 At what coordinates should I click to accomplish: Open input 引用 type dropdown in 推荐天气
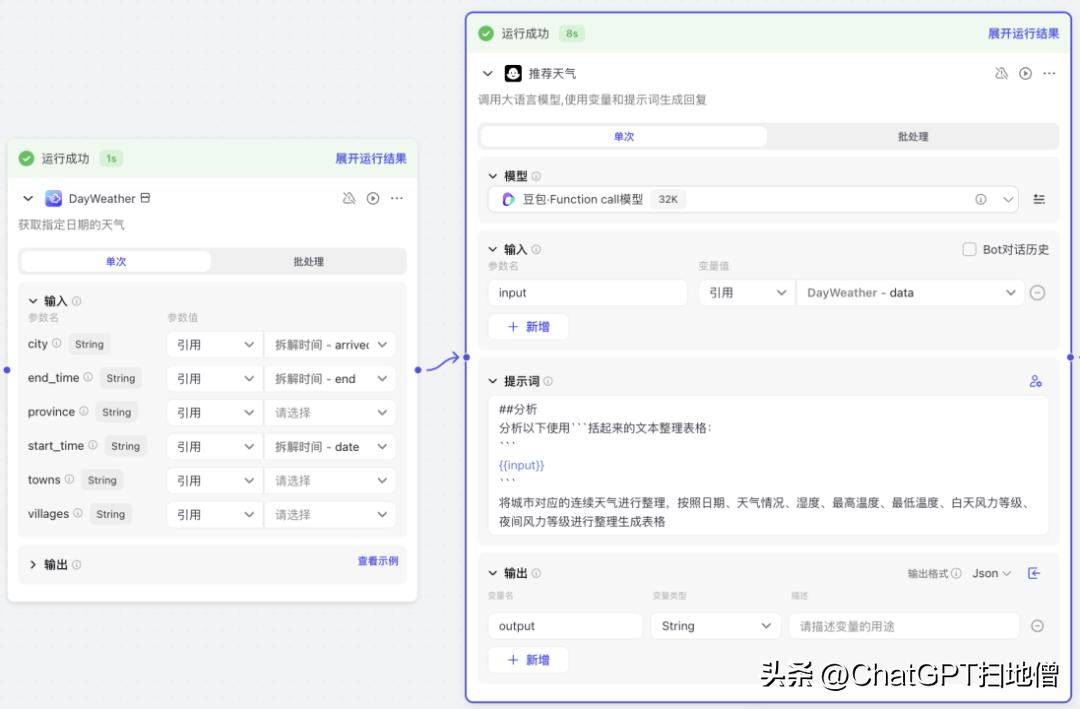coord(746,293)
